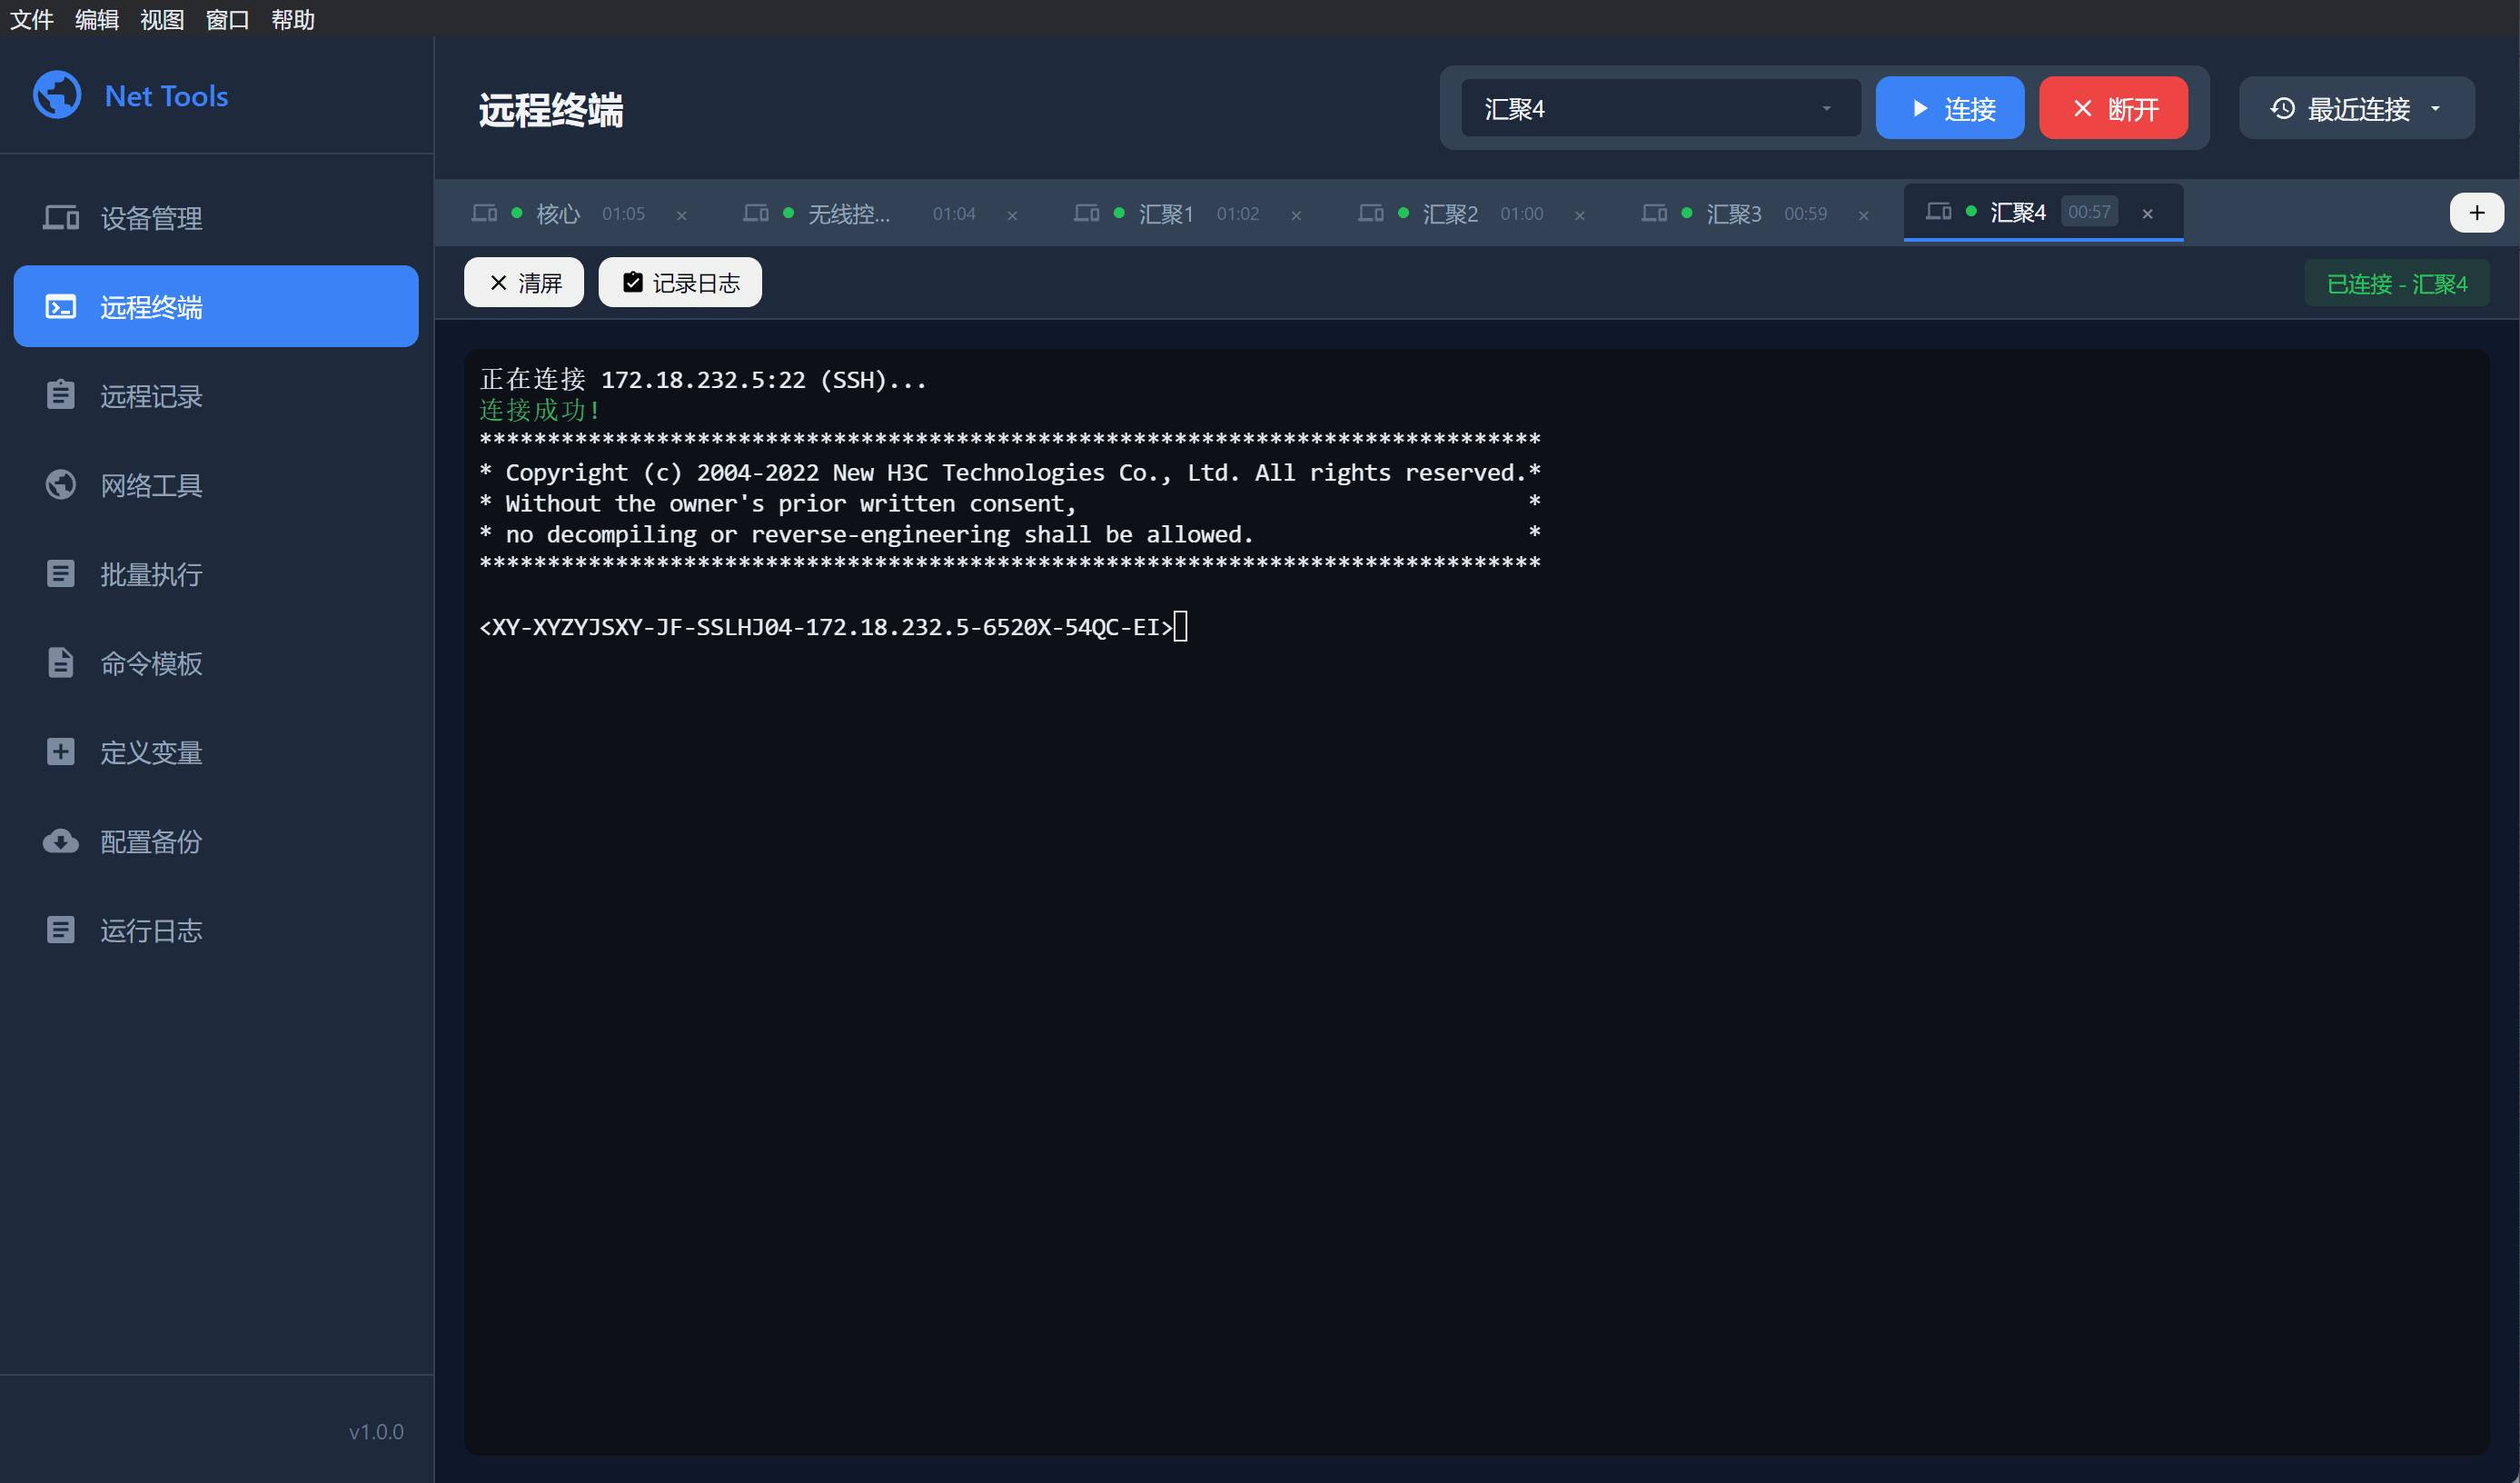
Task: Select 远程记录 from the sidebar
Action: (x=149, y=396)
